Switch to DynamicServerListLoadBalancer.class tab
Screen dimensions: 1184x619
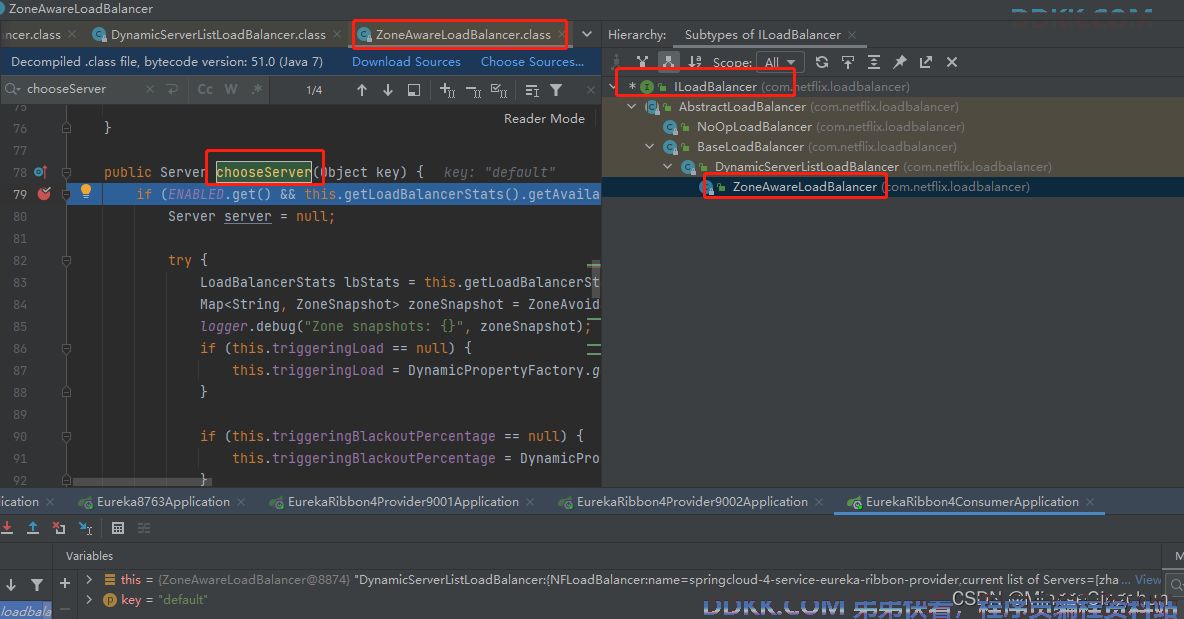coord(217,35)
